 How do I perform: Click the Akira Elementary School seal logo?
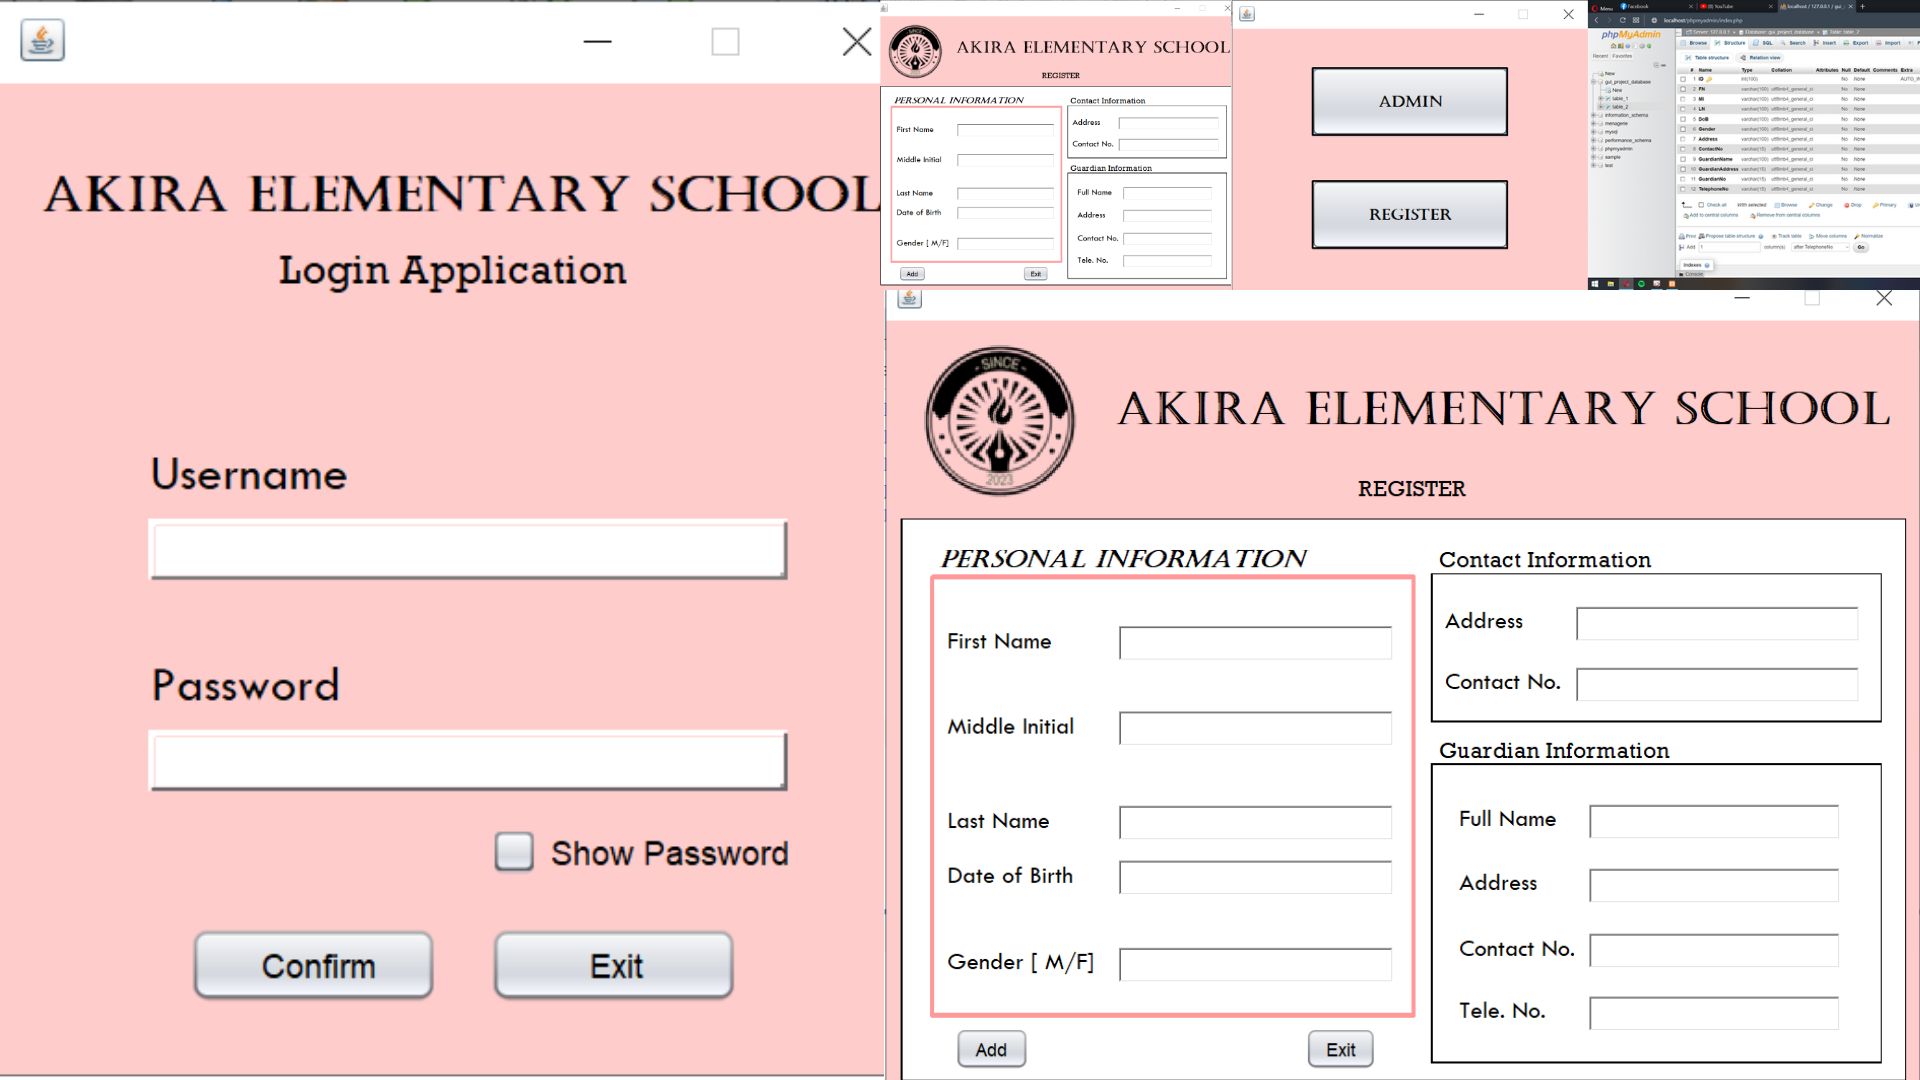point(998,420)
